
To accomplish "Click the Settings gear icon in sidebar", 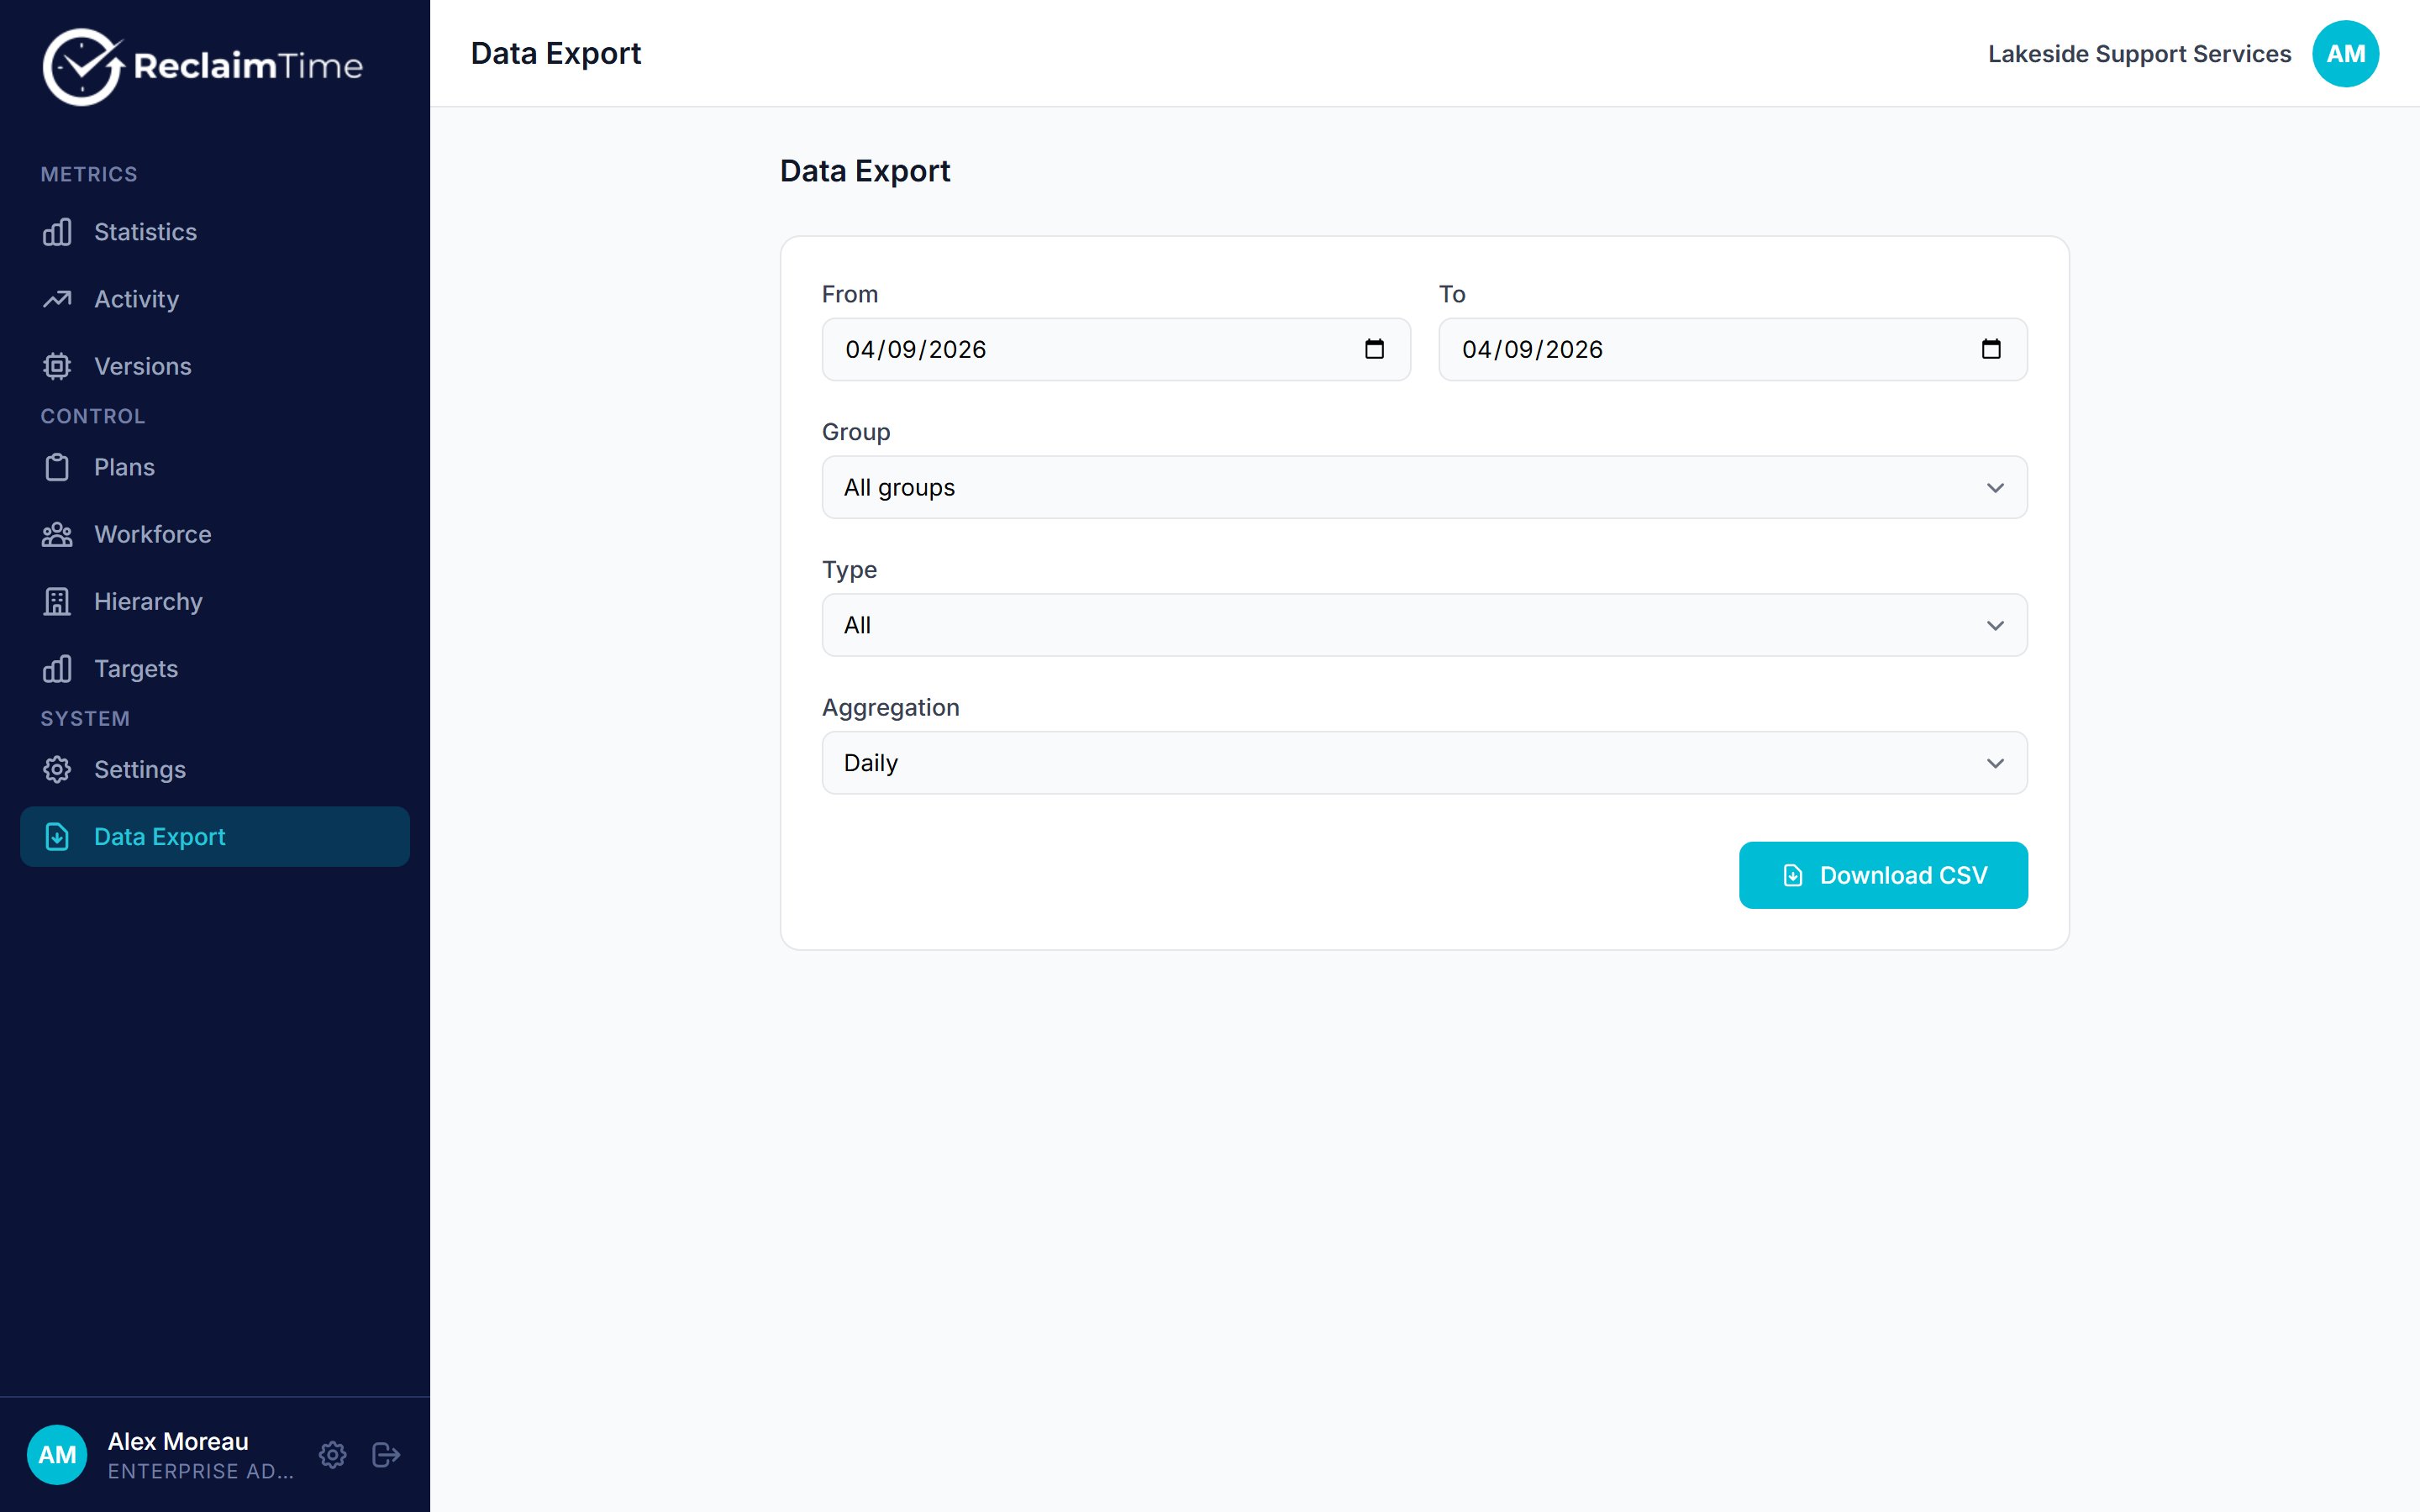I will point(57,769).
